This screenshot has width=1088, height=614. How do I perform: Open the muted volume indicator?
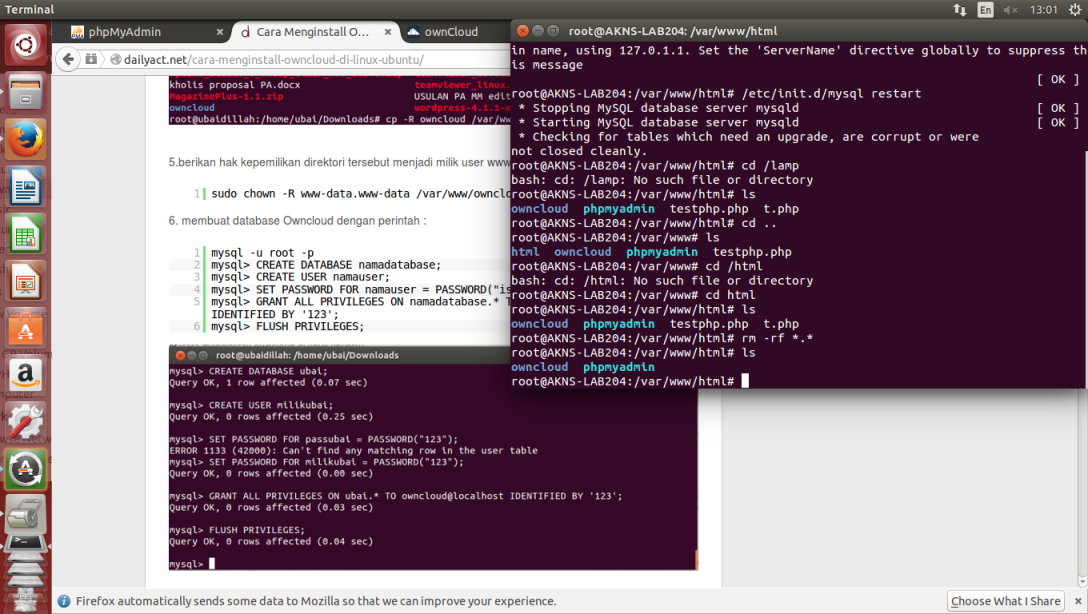coord(1010,9)
